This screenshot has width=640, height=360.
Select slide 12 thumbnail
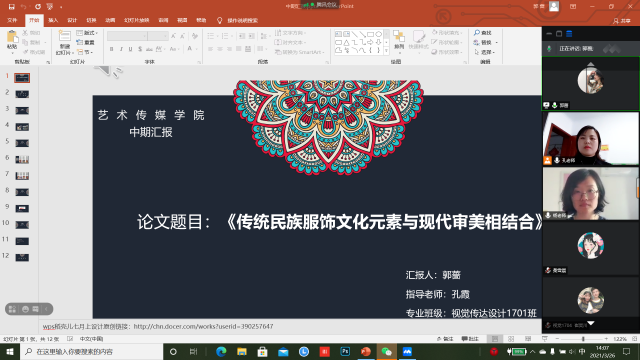click(22, 258)
